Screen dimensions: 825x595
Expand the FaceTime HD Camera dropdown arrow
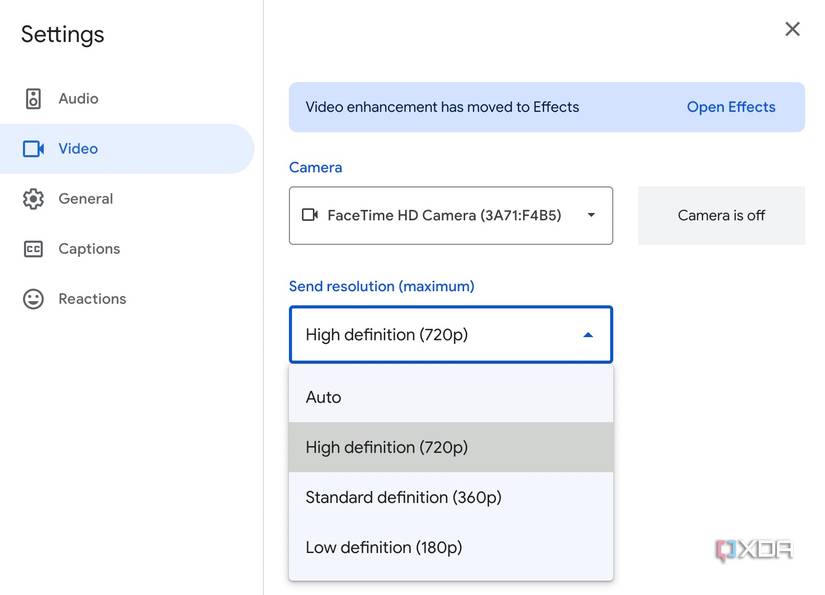click(591, 215)
